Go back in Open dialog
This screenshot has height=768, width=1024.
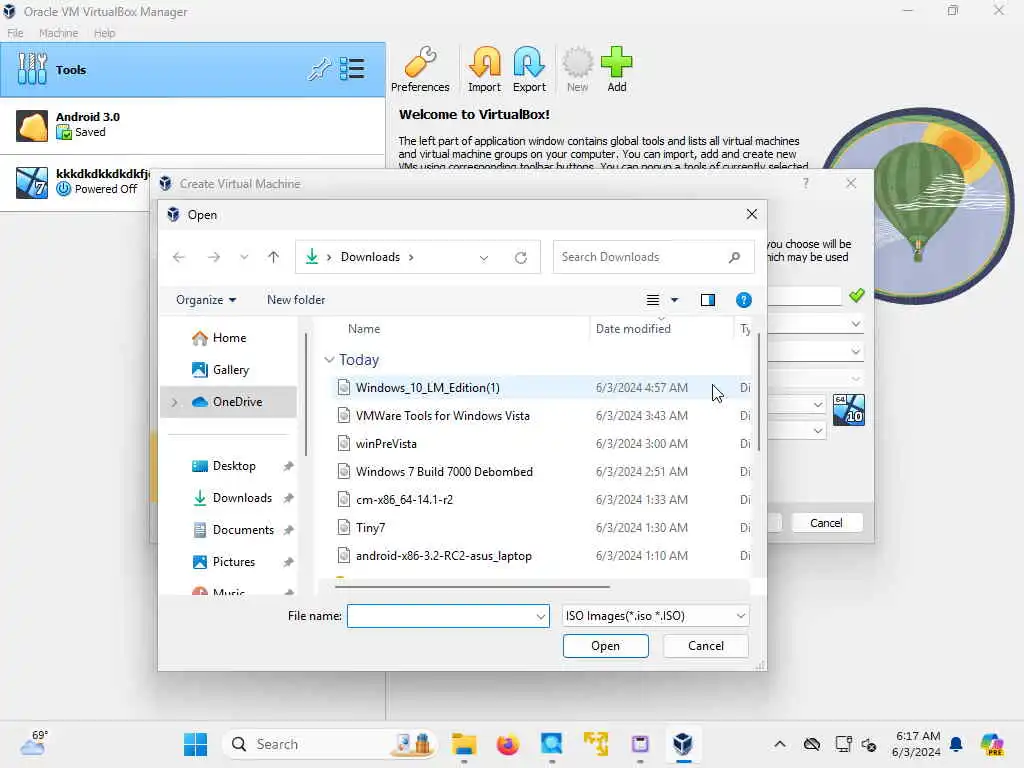[179, 257]
